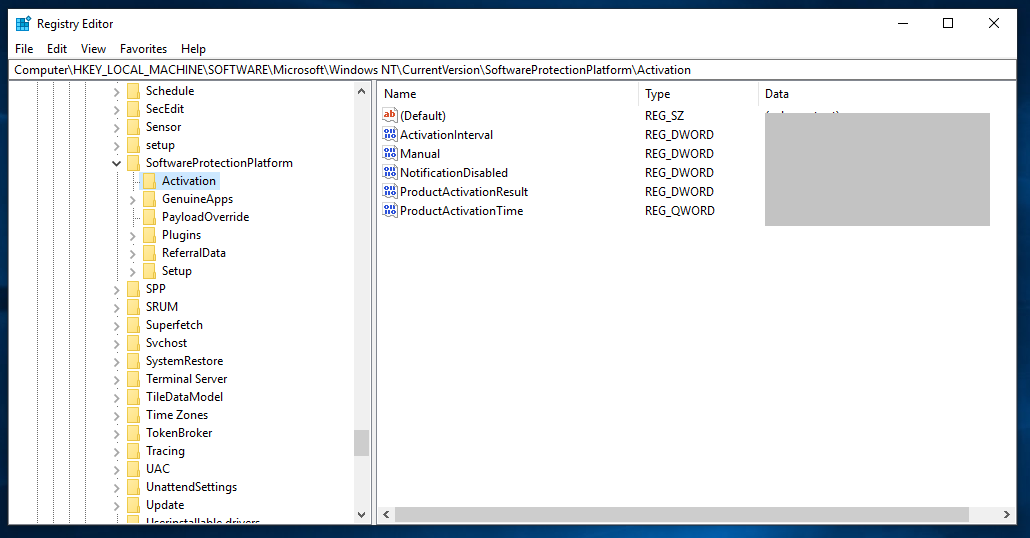
Task: Click the values pane scroll right arrow
Action: (1006, 515)
